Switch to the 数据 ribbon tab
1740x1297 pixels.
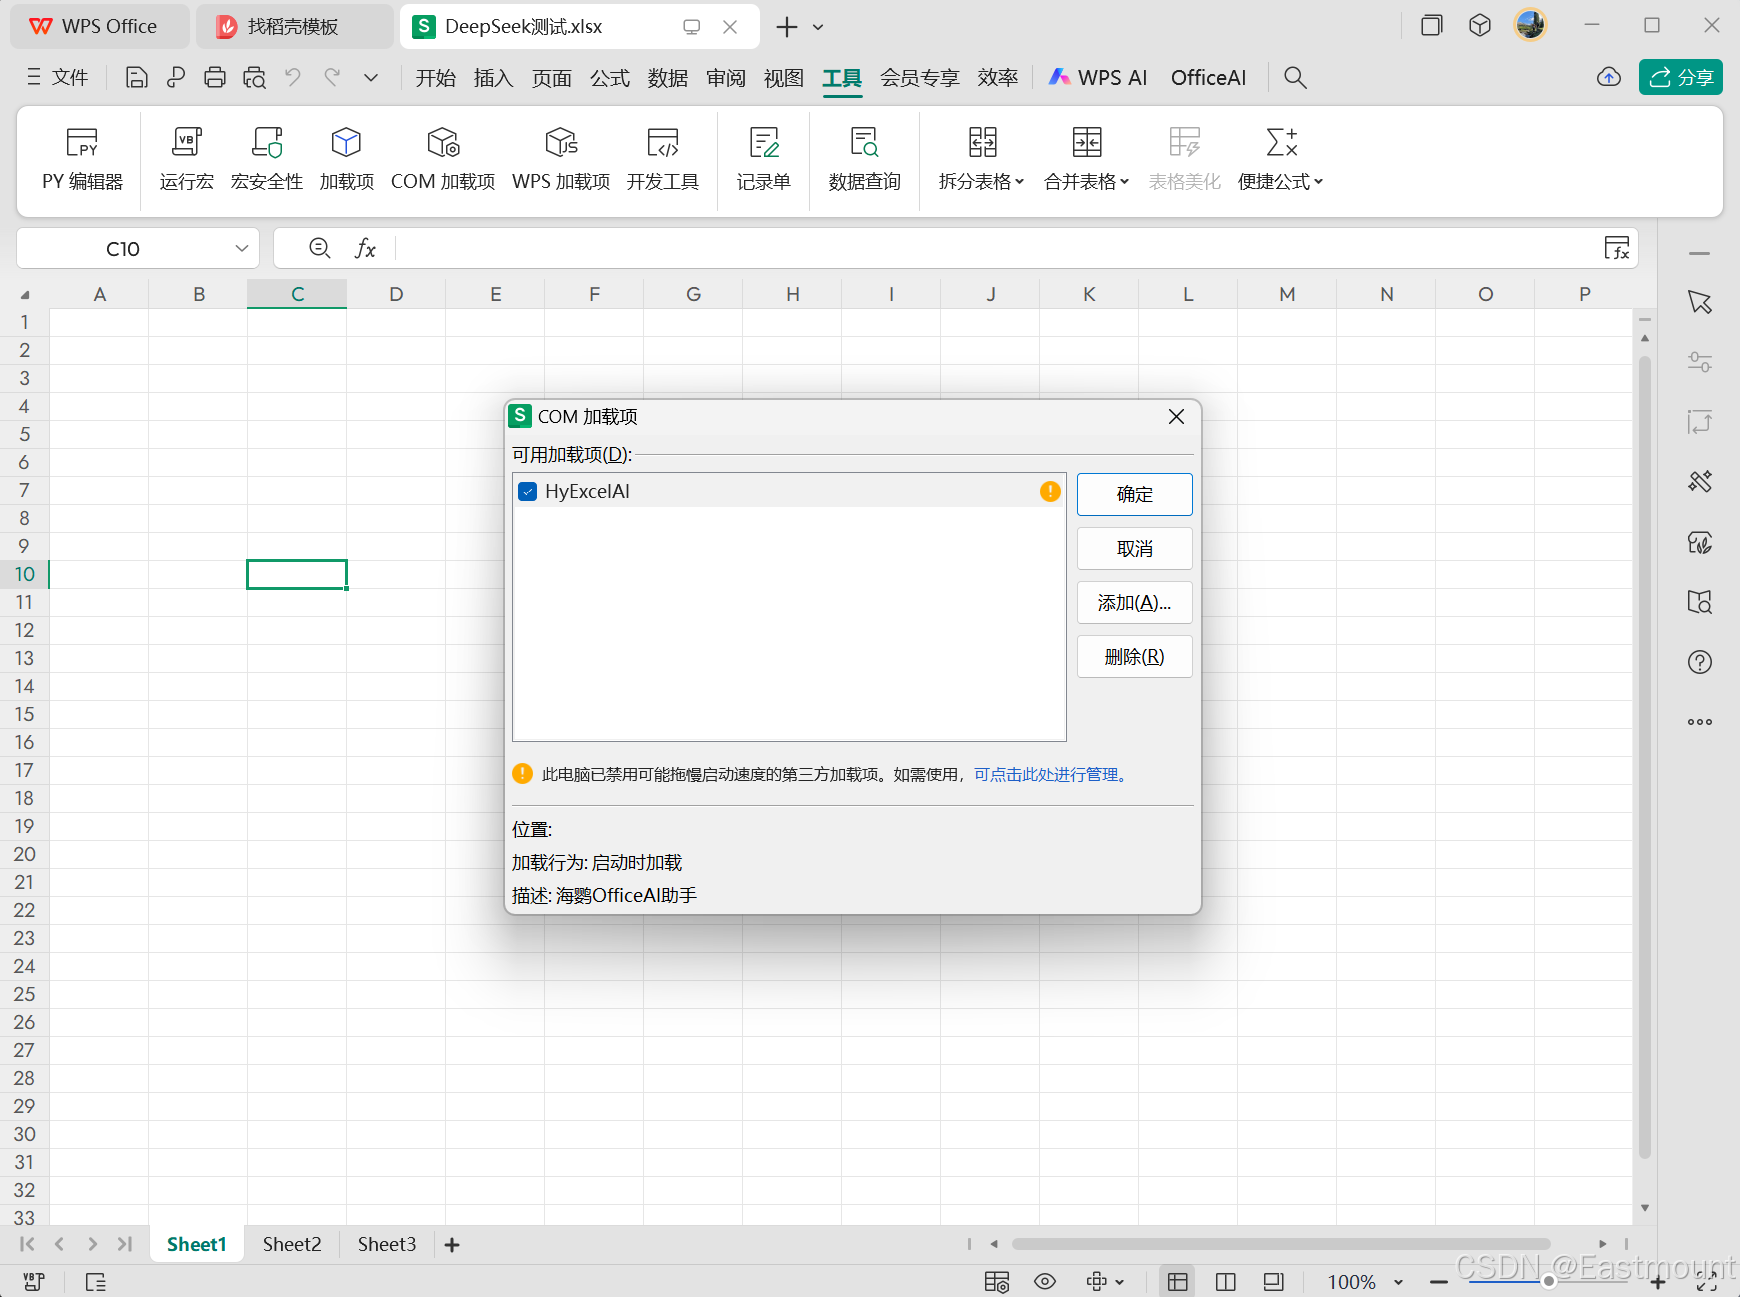pos(668,77)
